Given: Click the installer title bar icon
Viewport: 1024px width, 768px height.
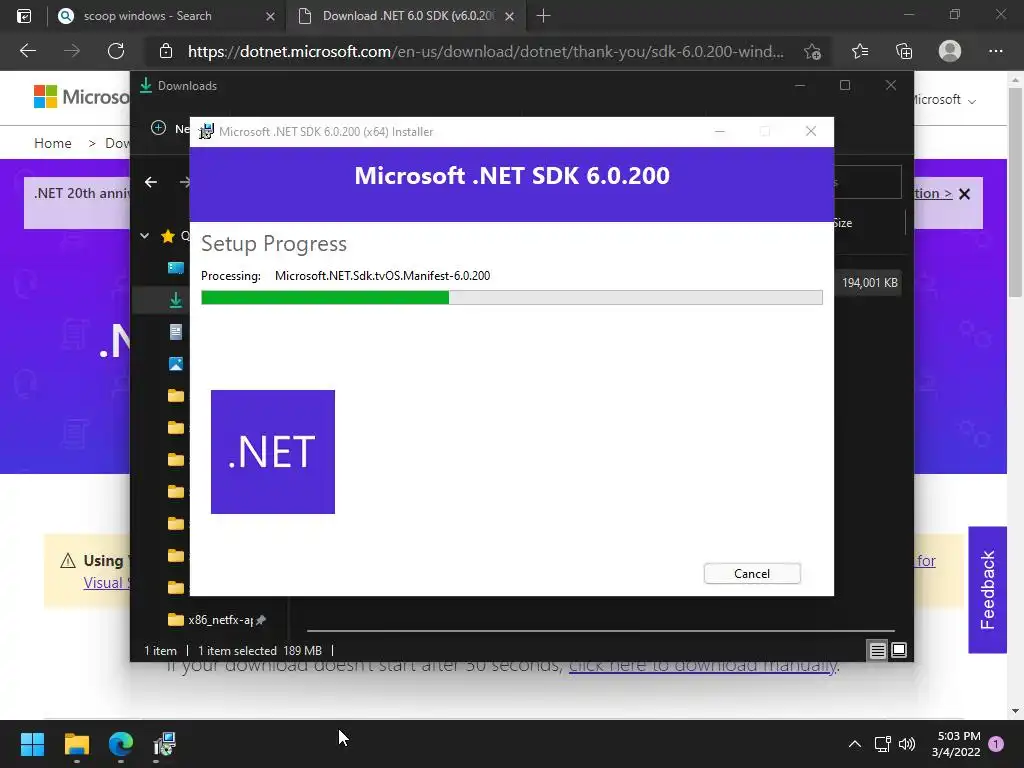Looking at the screenshot, I should [x=206, y=131].
